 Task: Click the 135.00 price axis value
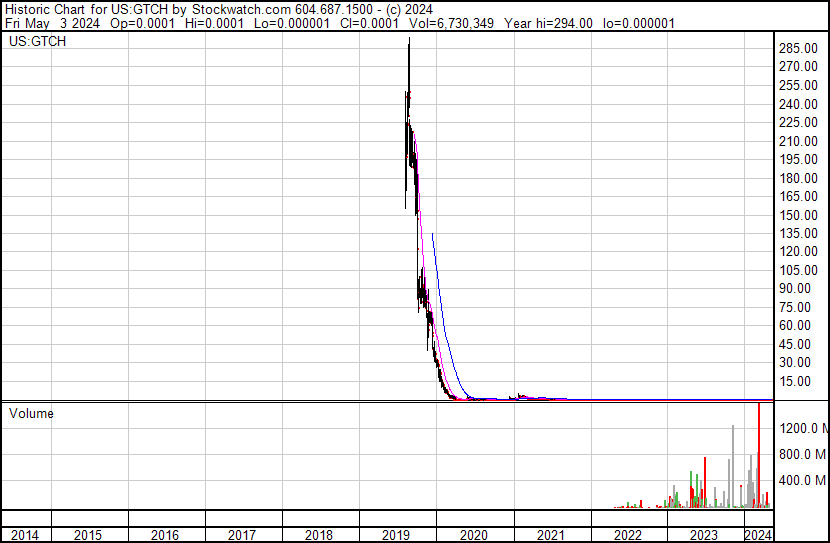[x=798, y=233]
